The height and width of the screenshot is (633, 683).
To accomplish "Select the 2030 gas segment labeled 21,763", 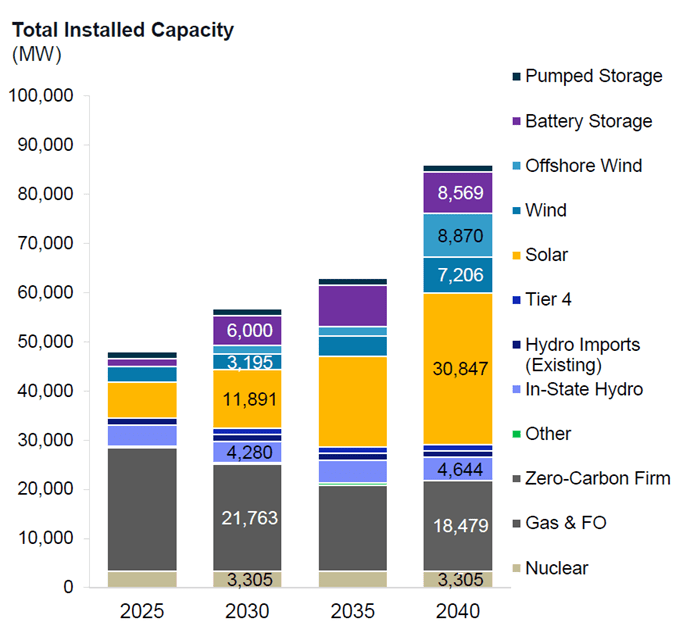I will [248, 517].
